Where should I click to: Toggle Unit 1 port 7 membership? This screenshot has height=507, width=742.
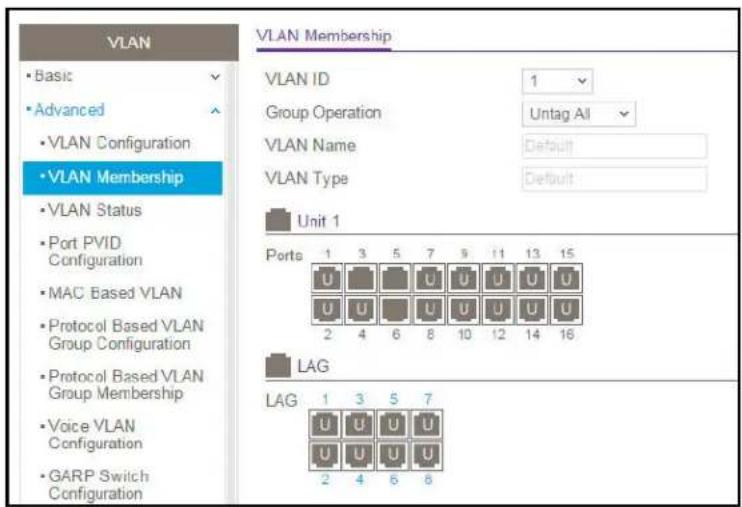[430, 279]
